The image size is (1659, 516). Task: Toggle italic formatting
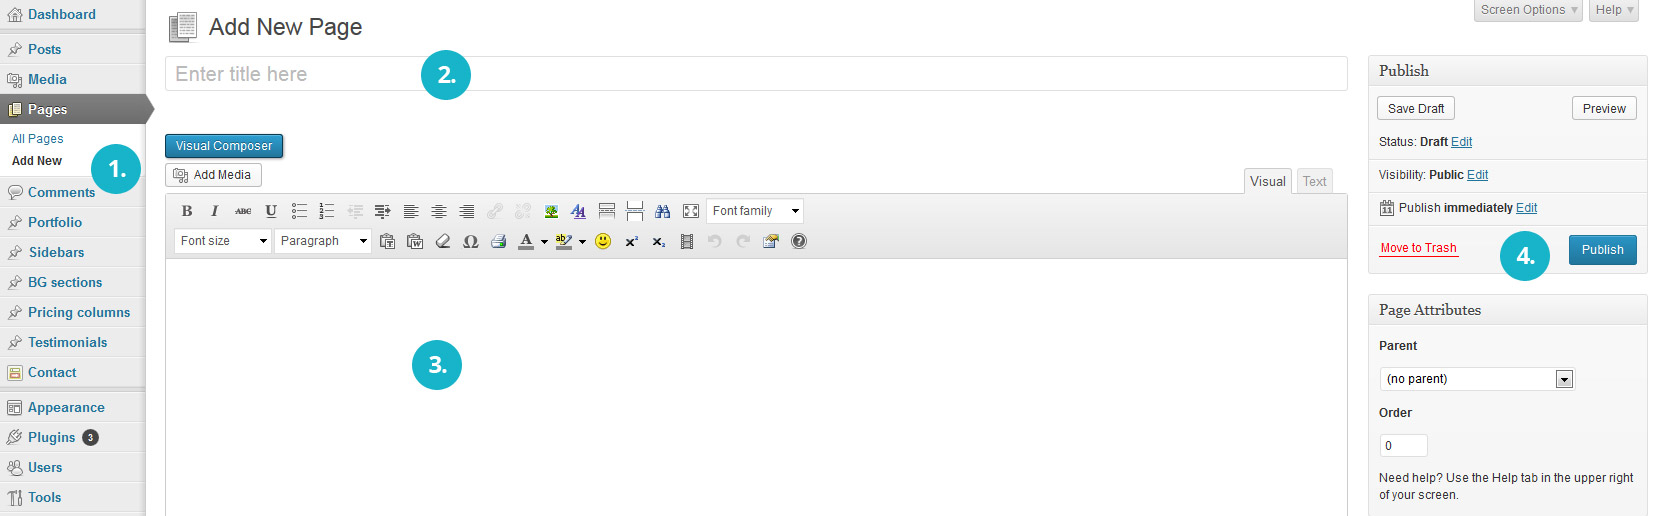coord(214,211)
